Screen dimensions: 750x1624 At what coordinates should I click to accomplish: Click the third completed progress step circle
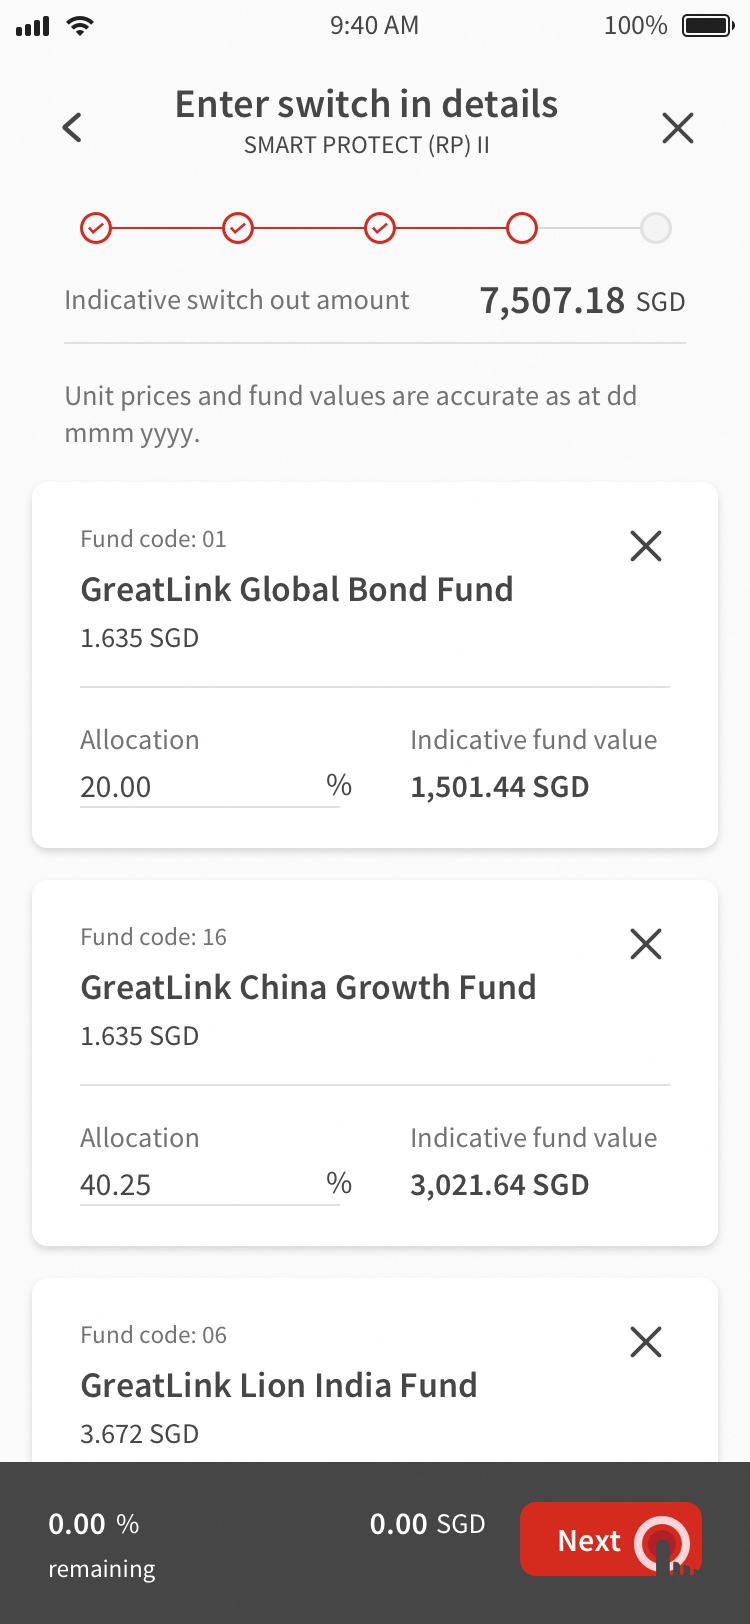pos(380,229)
